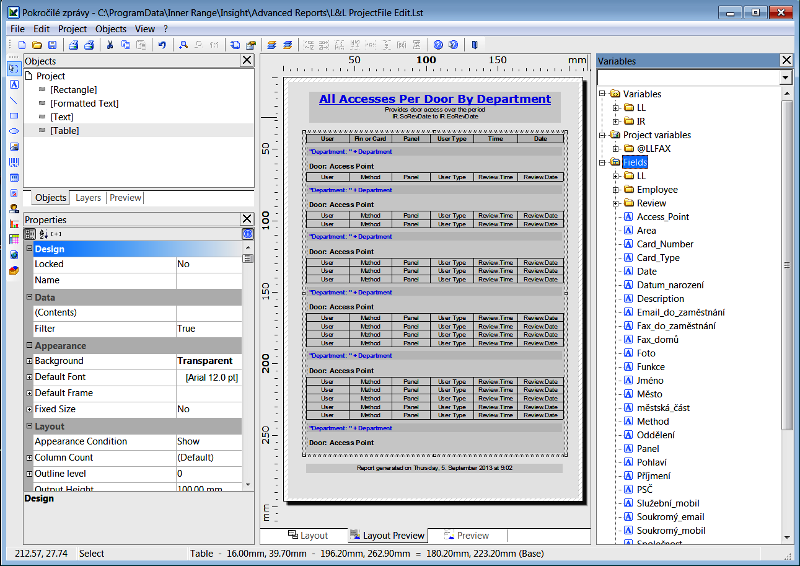Select the [Formatted Text] object in tree

point(84,103)
